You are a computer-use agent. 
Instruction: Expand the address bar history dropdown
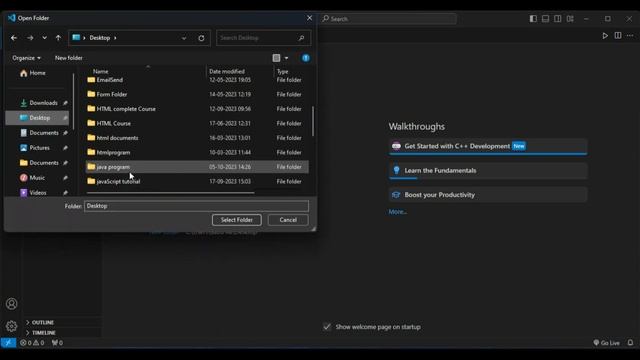pos(184,38)
